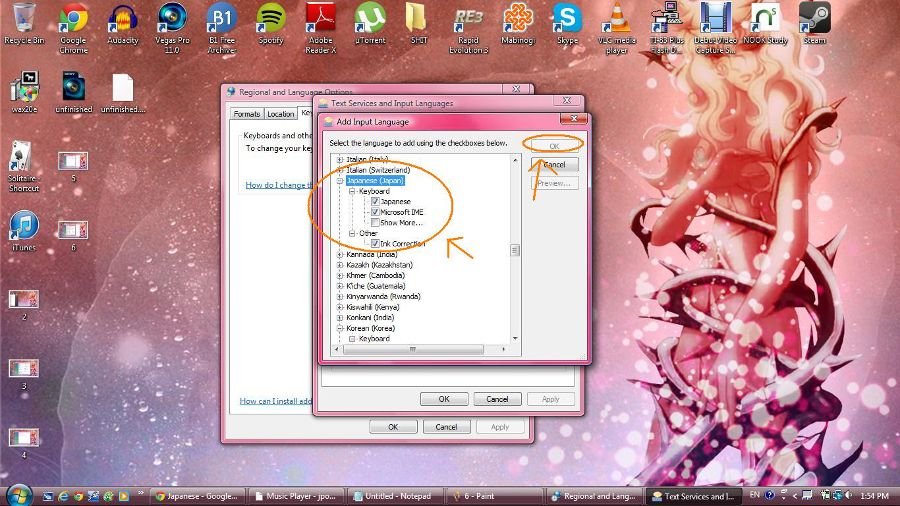
Task: Click OK in Add Input Language dialog
Action: 553,146
